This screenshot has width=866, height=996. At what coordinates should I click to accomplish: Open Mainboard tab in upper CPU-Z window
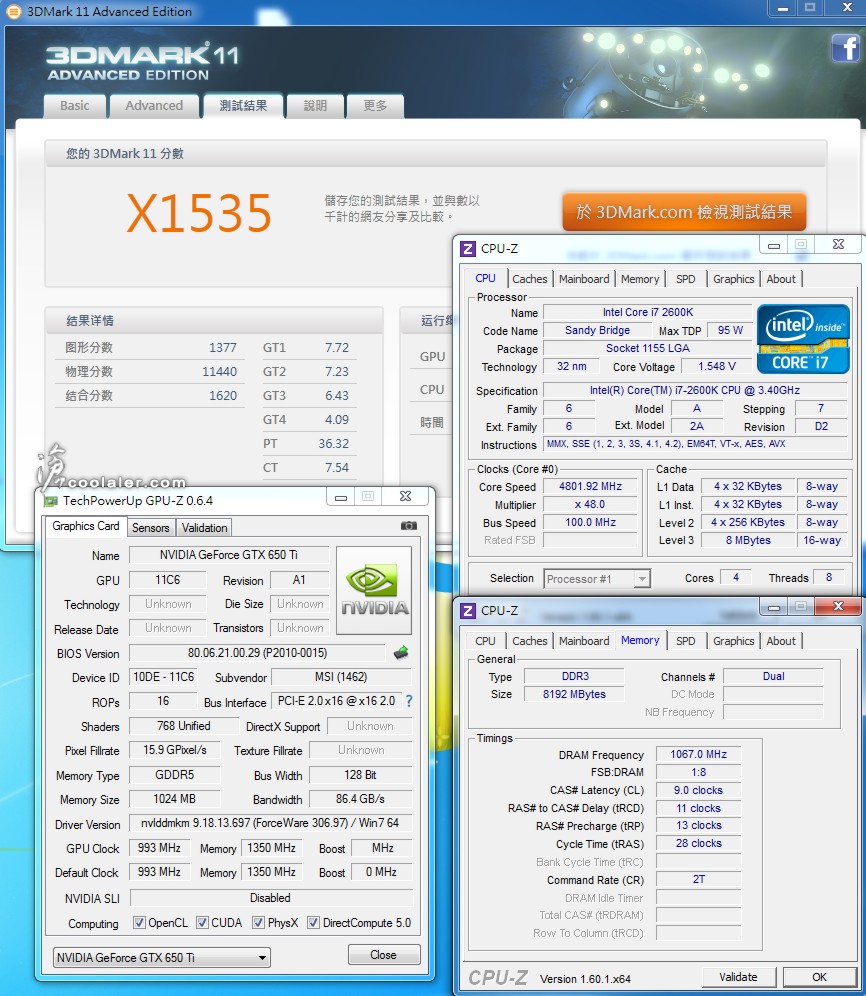(584, 279)
